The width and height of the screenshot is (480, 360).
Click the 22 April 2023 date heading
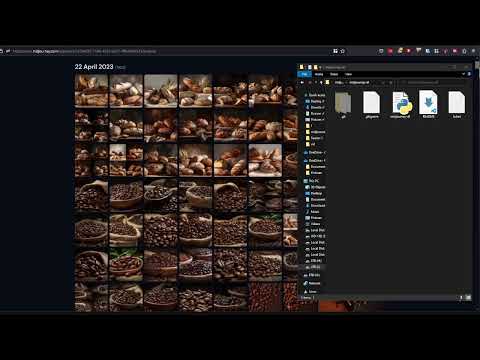pos(94,67)
